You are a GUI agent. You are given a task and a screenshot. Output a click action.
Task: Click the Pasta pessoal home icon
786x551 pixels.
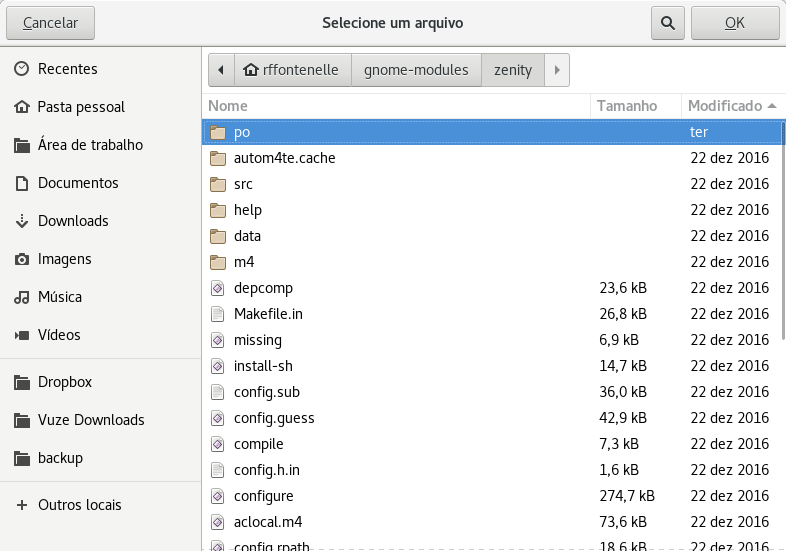21,107
